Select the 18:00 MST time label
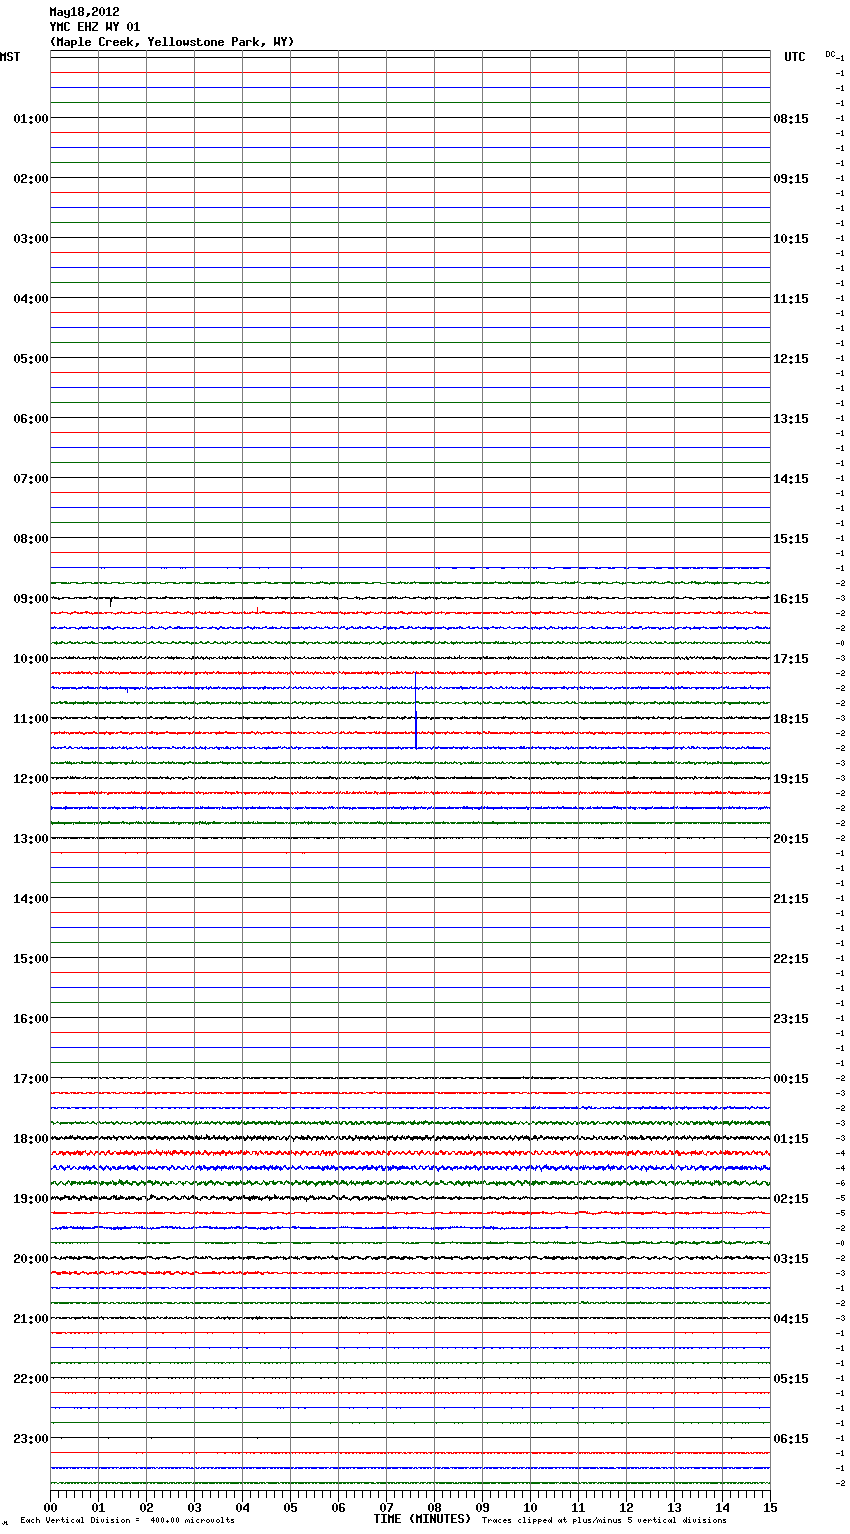Viewport: 850px width, 1534px height. click(31, 1139)
